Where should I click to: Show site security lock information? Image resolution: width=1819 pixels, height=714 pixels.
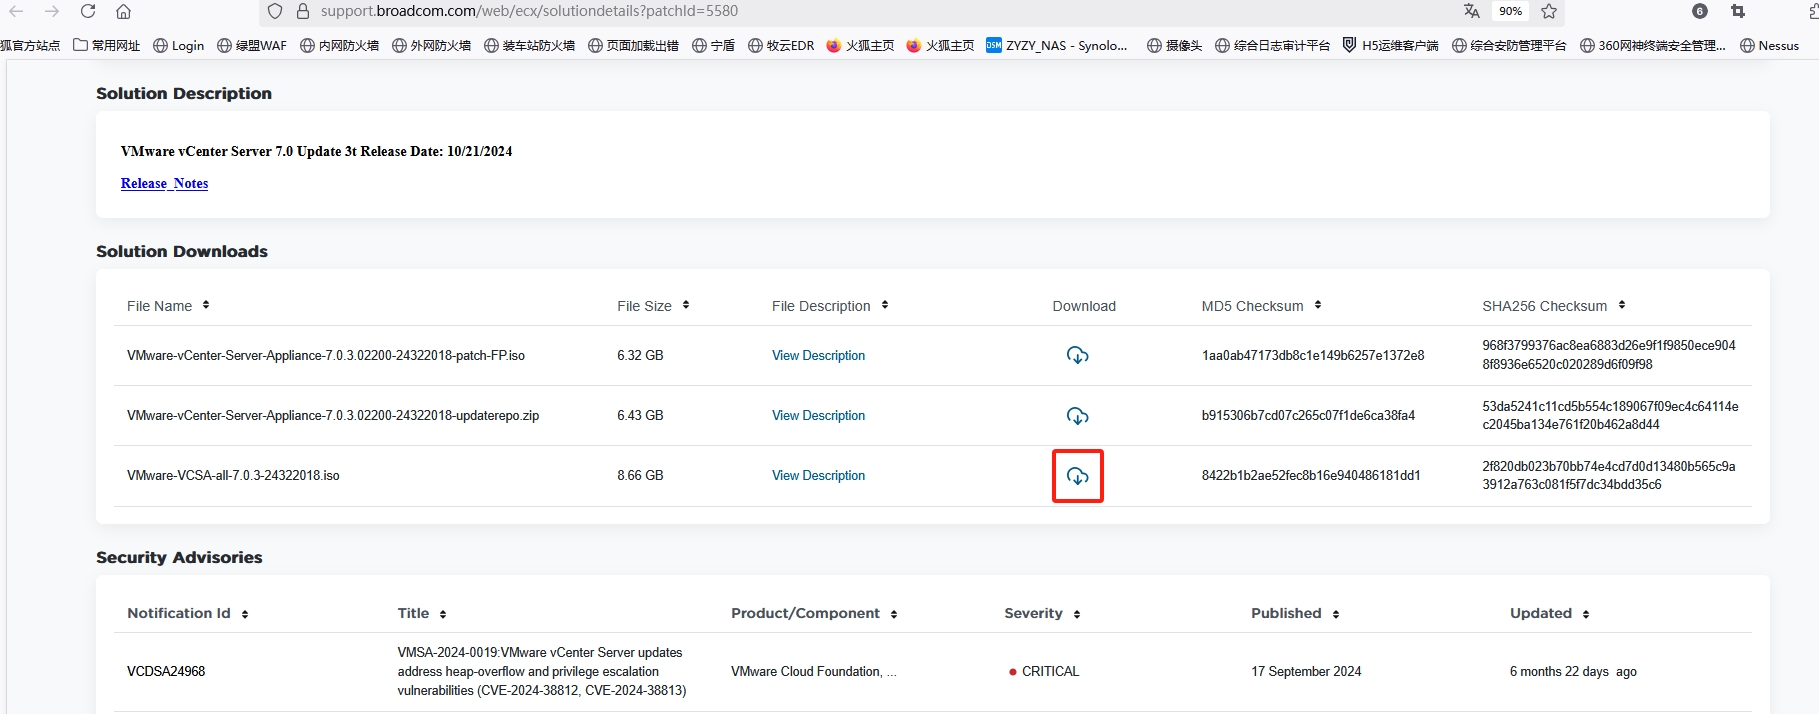pos(303,11)
